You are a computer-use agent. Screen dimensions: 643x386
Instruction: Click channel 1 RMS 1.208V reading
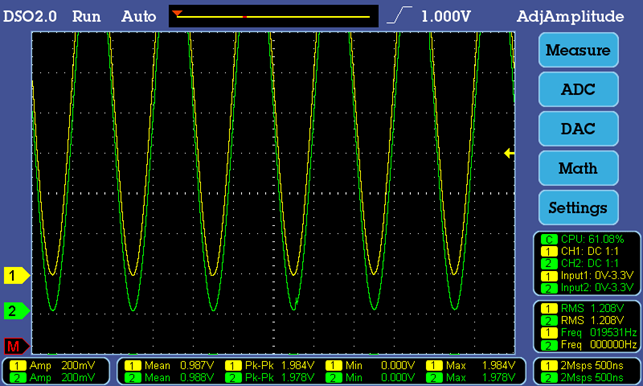(583, 308)
